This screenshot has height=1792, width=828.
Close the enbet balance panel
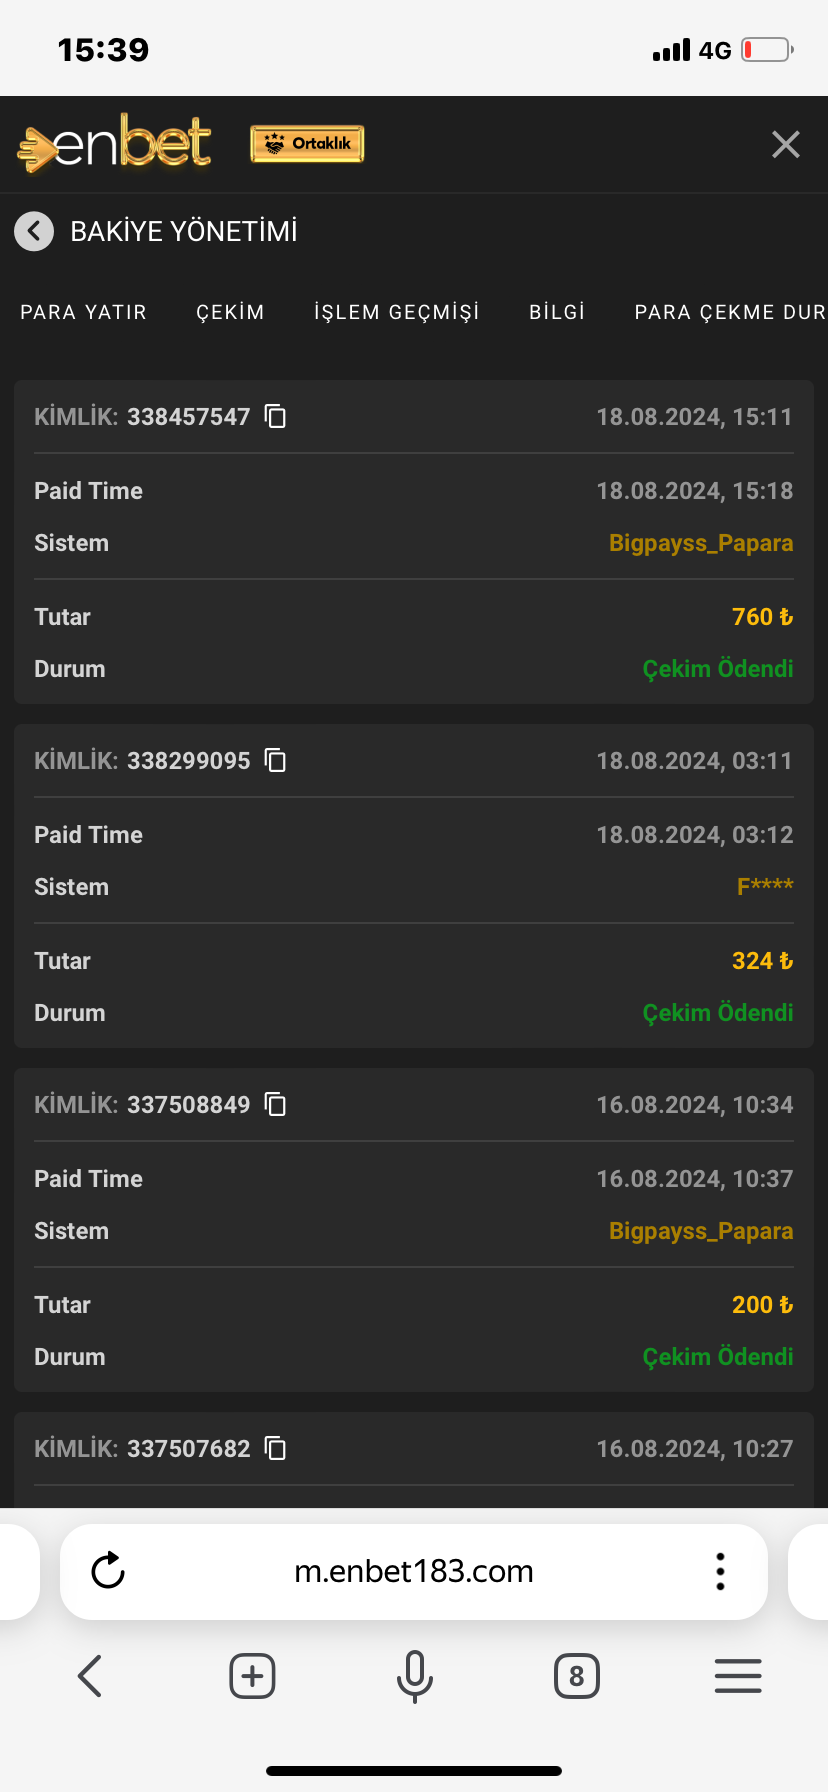[786, 145]
